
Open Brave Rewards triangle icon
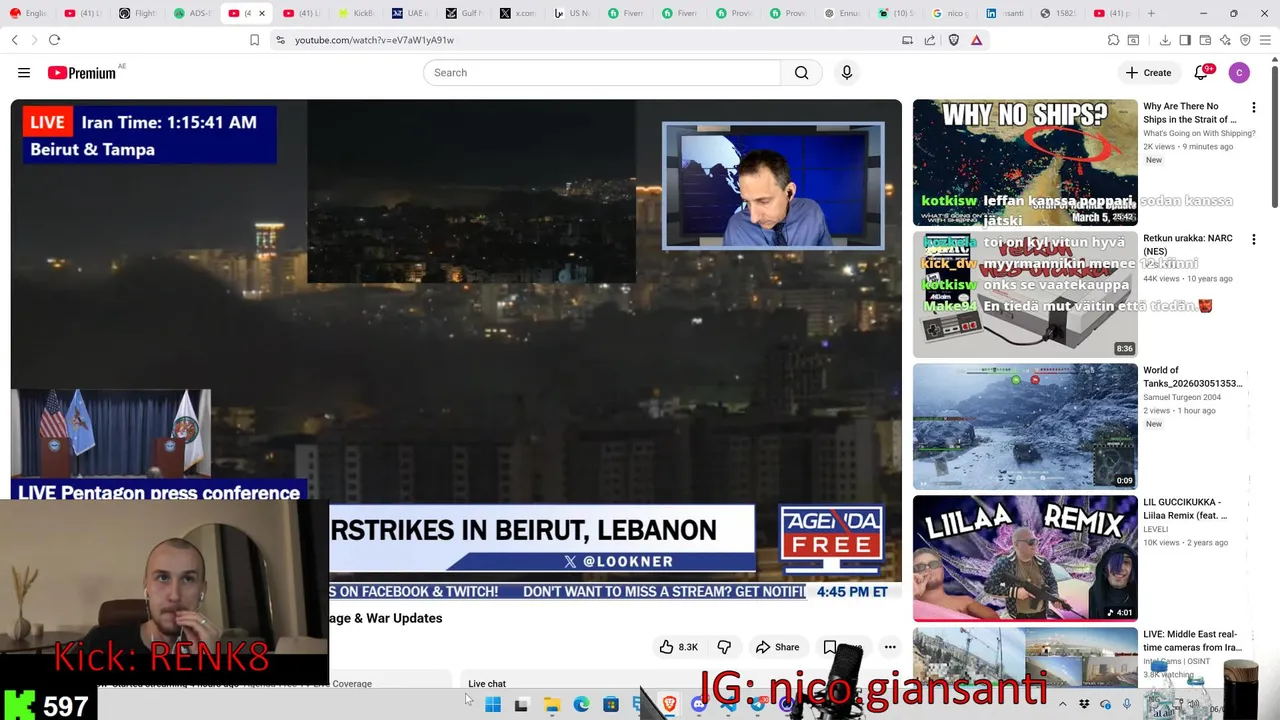coord(976,40)
